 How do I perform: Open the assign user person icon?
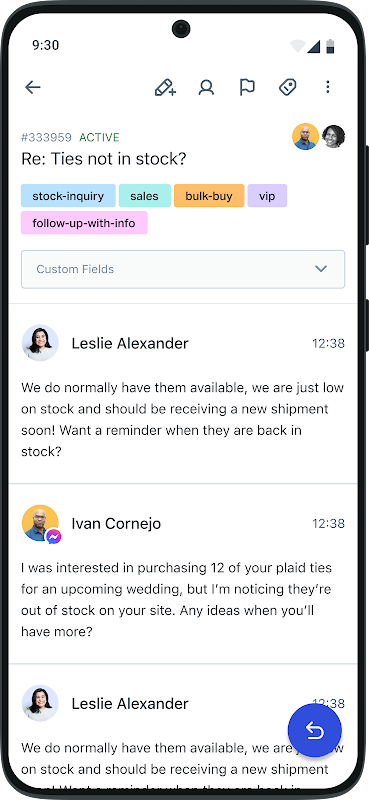coord(206,87)
